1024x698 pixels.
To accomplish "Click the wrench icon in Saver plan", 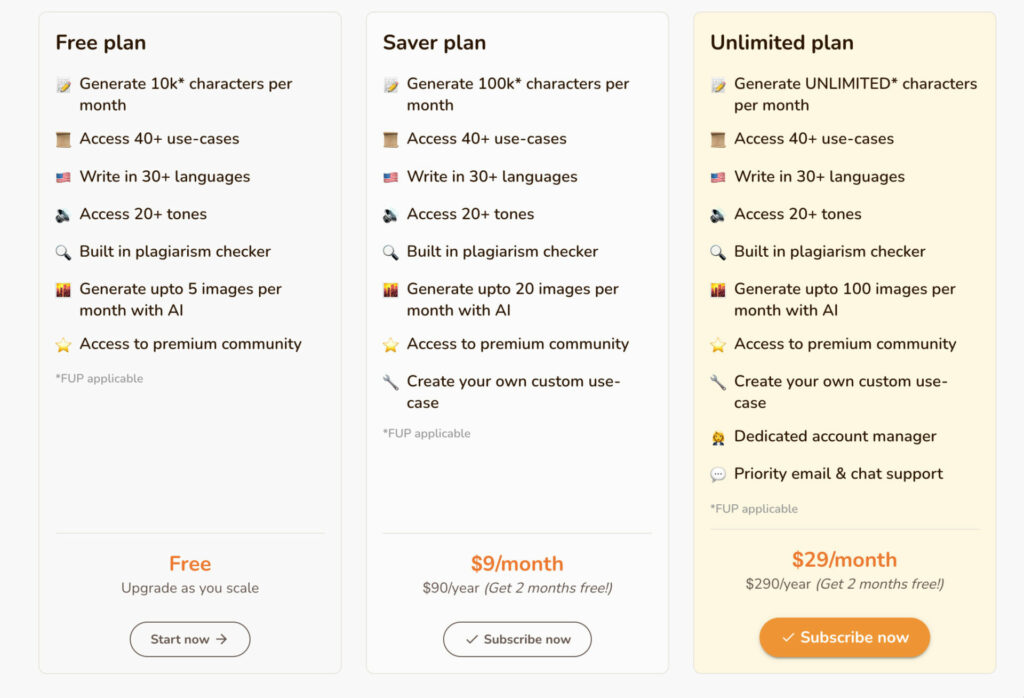I will [x=391, y=382].
